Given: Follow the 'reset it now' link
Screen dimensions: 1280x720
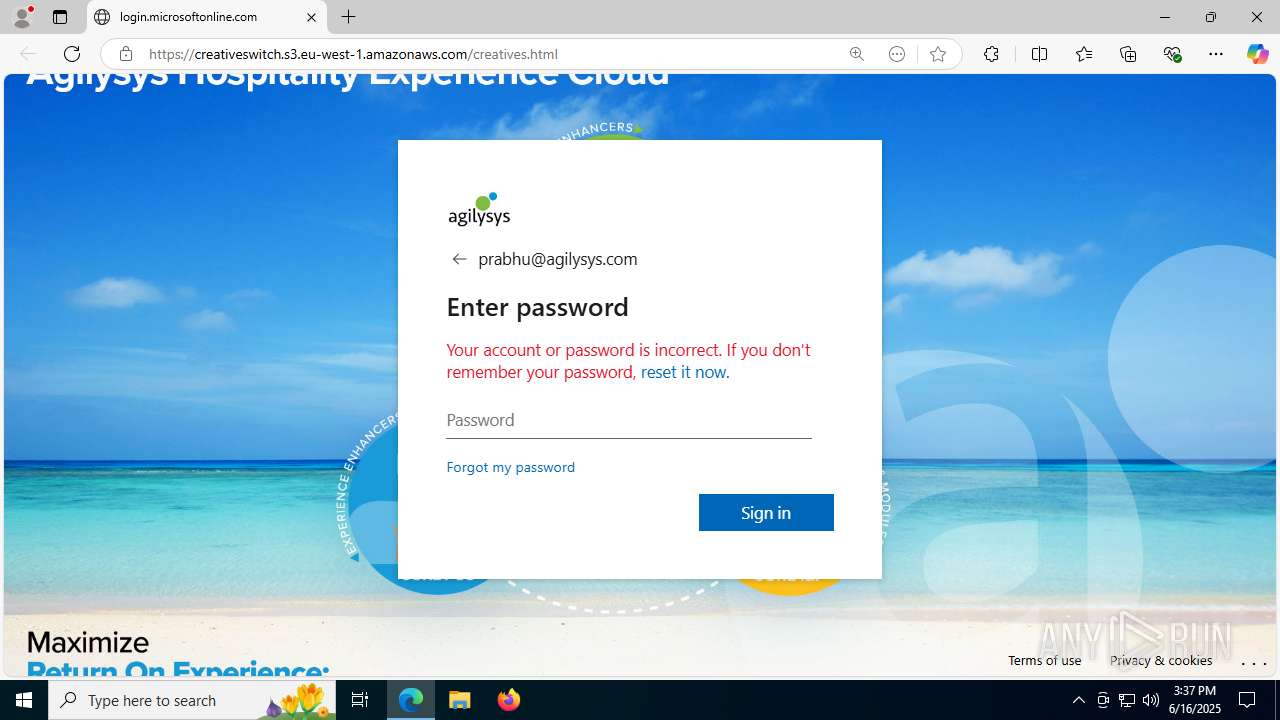Looking at the screenshot, I should (683, 372).
